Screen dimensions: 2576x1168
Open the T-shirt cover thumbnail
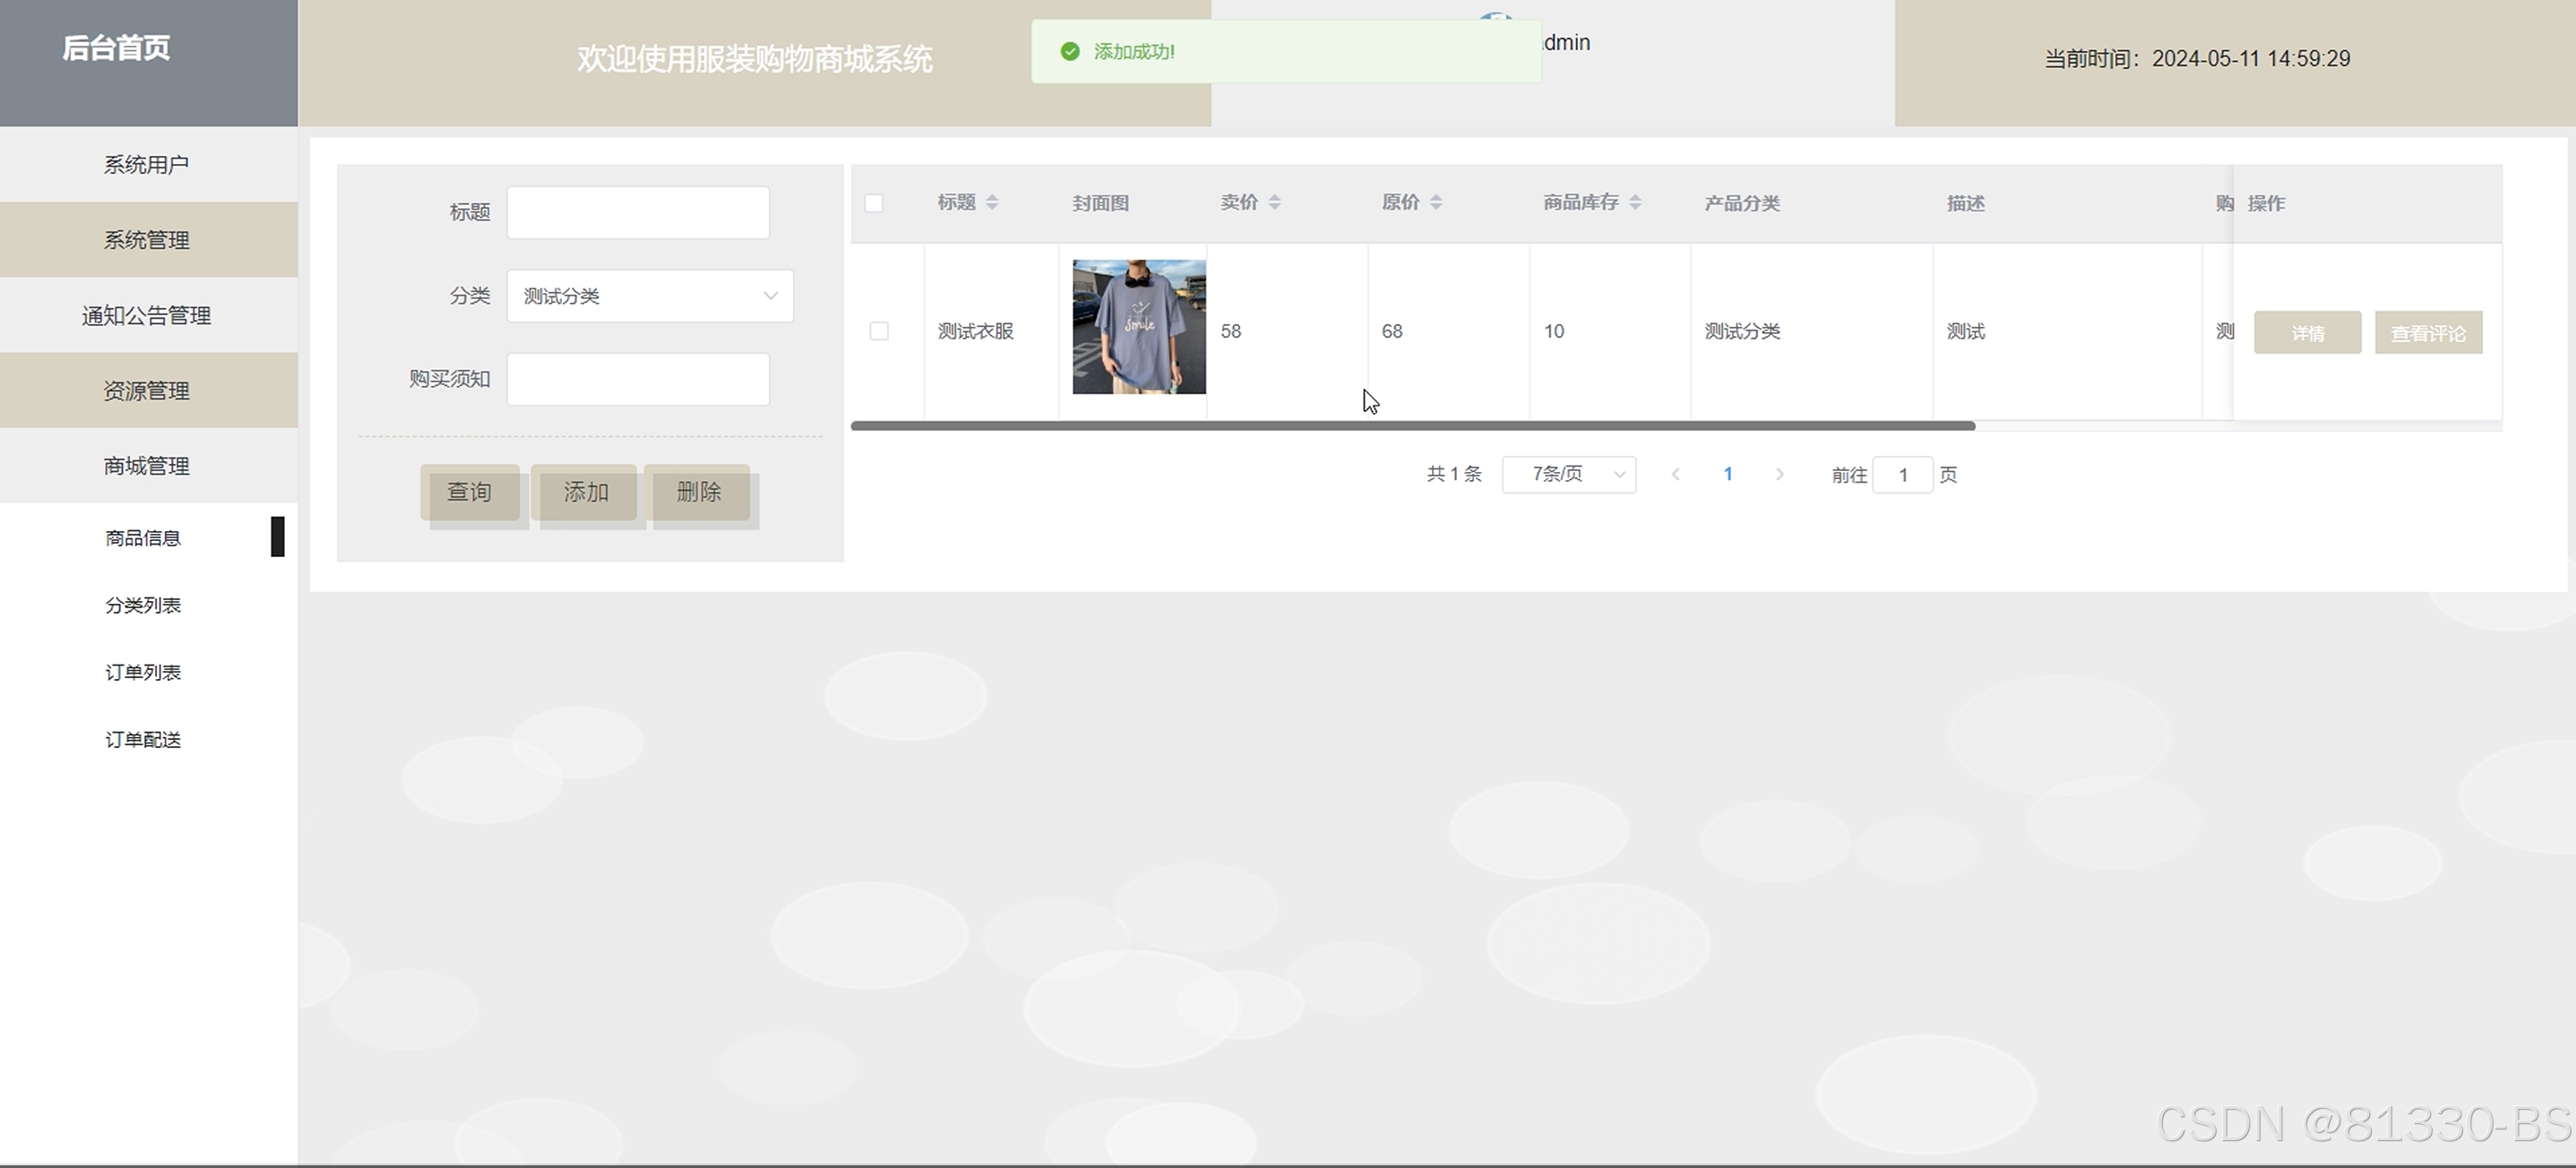(1138, 327)
